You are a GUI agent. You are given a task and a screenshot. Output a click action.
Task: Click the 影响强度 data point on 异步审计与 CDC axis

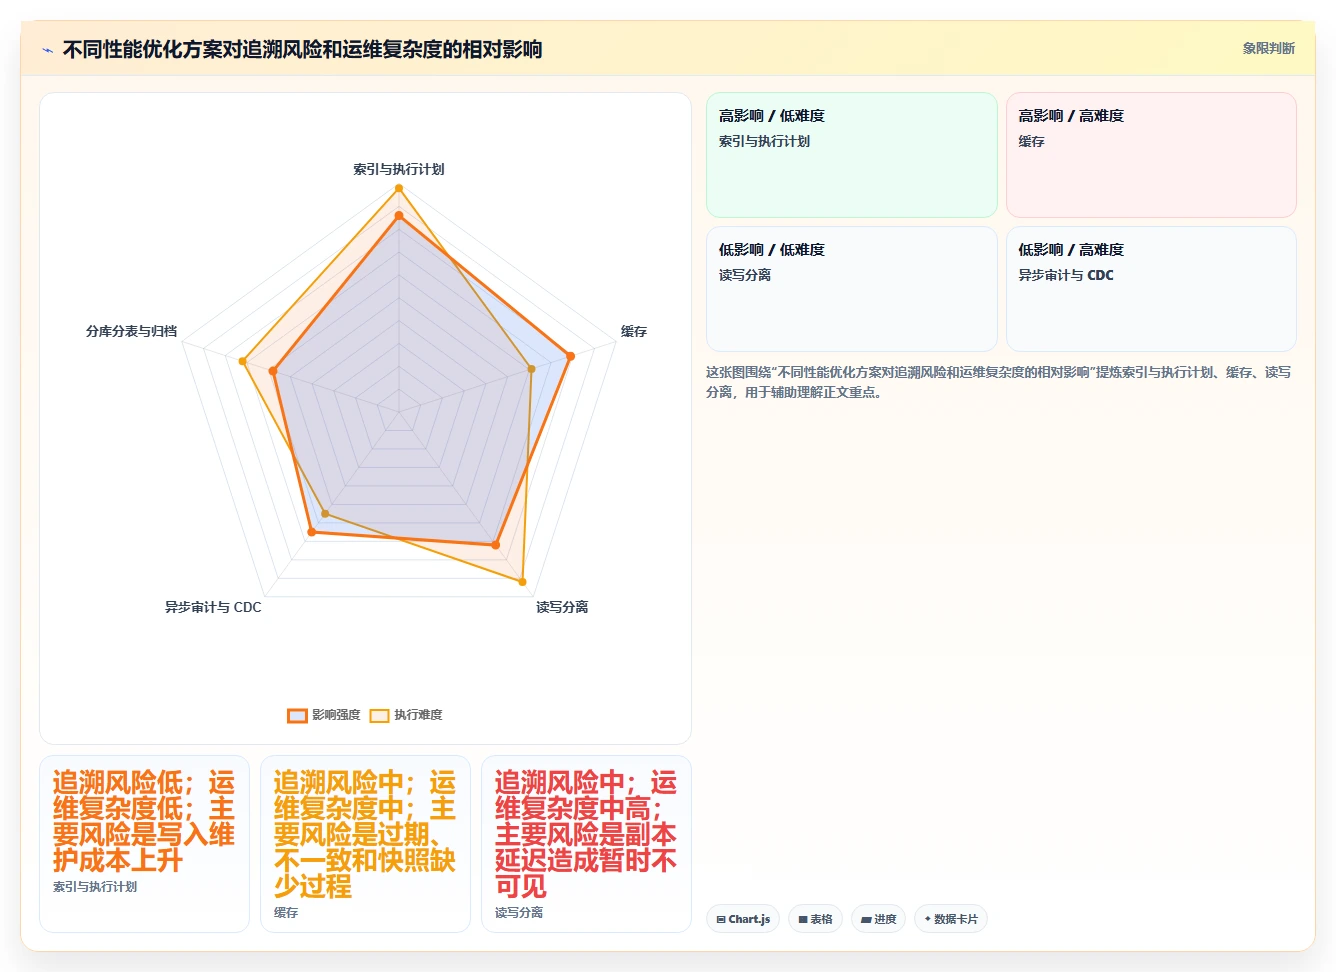(311, 532)
